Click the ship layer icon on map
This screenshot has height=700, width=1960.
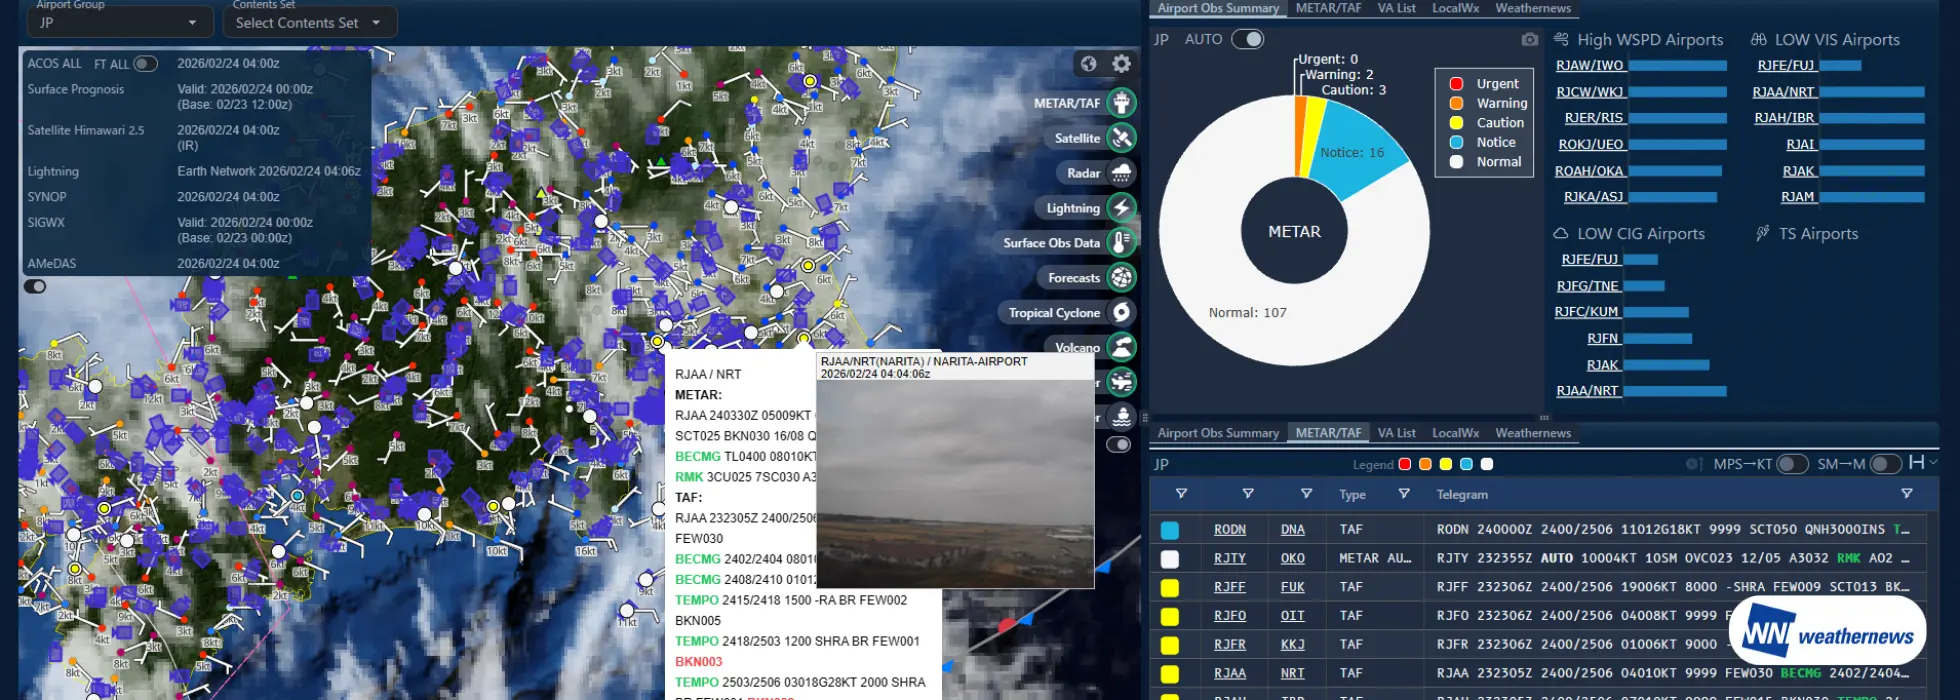[x=1122, y=416]
